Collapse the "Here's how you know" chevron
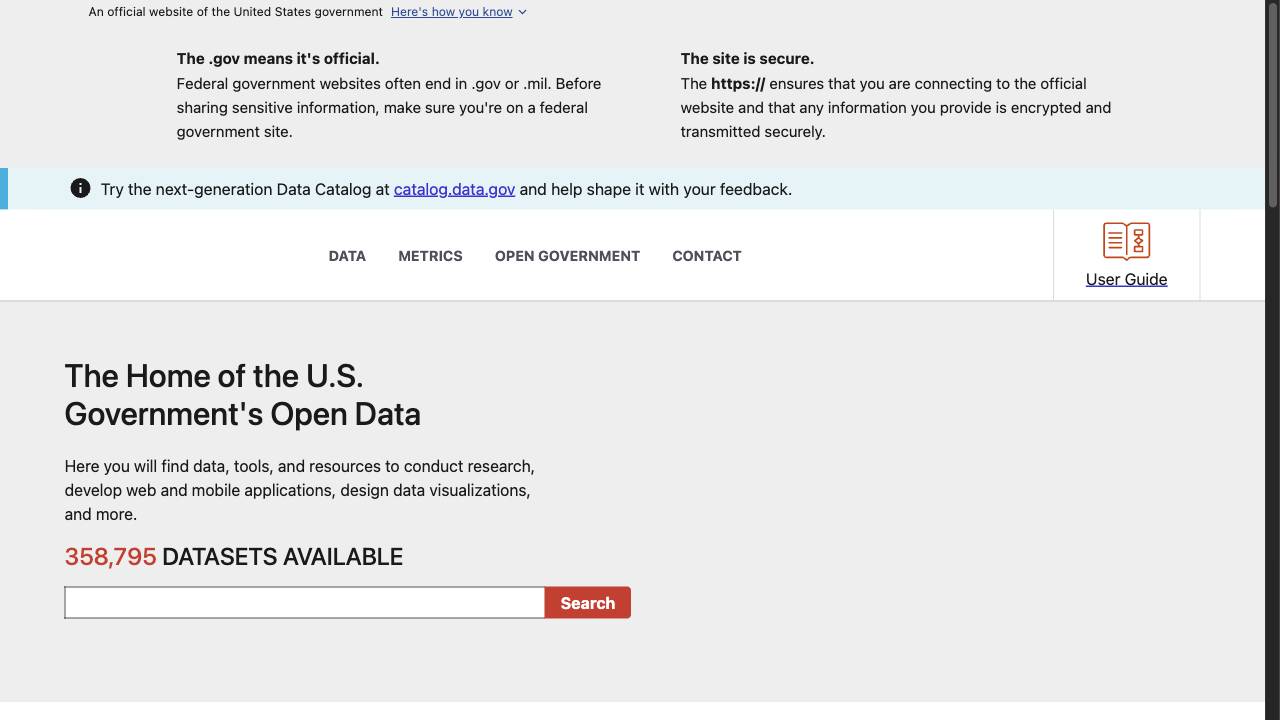The image size is (1280, 720). (x=522, y=12)
